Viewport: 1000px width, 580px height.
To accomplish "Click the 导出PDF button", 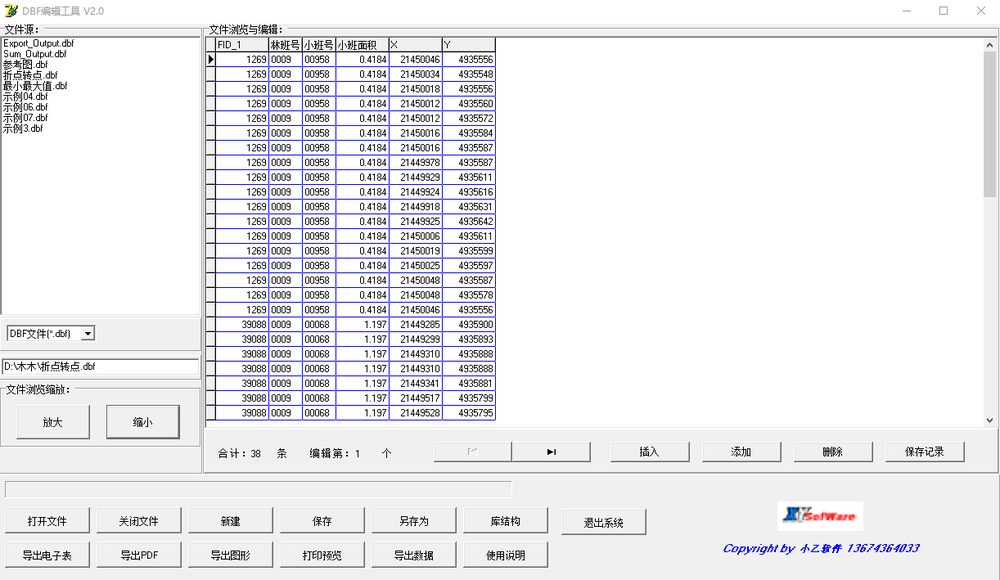I will pos(139,555).
